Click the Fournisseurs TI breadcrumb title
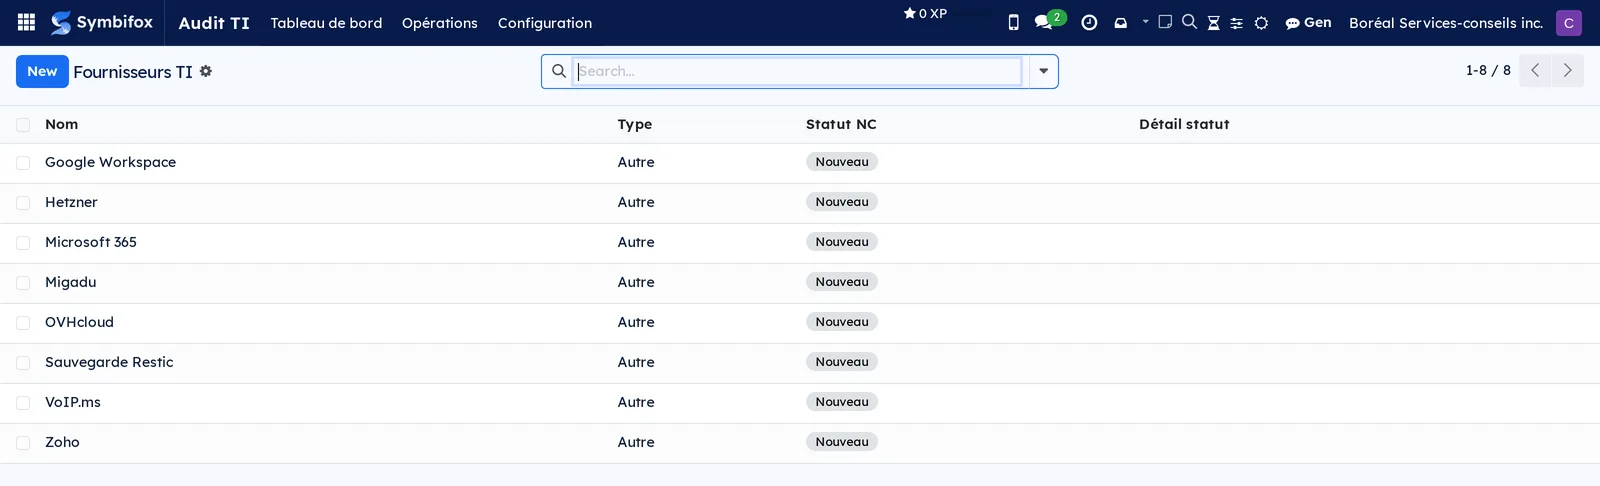Image resolution: width=1600 pixels, height=486 pixels. (133, 72)
